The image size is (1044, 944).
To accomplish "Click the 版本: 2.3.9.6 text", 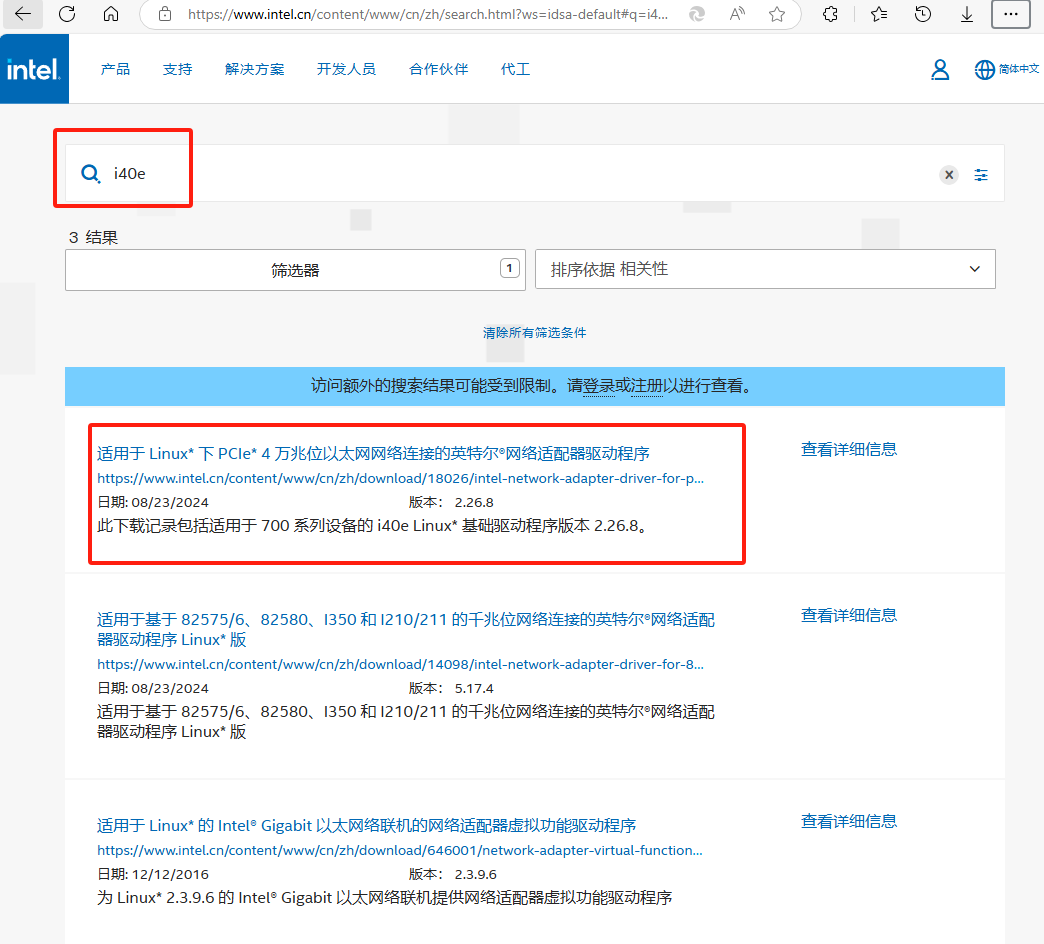I will (452, 874).
